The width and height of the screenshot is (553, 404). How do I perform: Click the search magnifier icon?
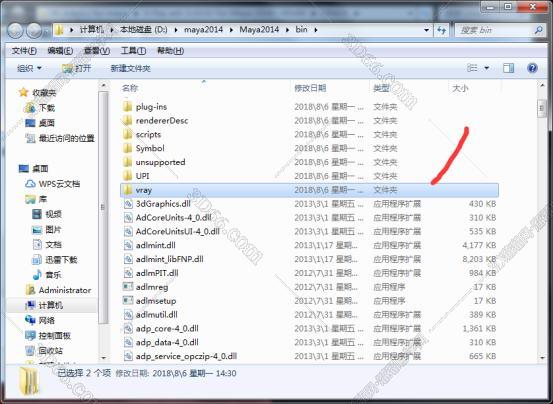pyautogui.click(x=538, y=30)
